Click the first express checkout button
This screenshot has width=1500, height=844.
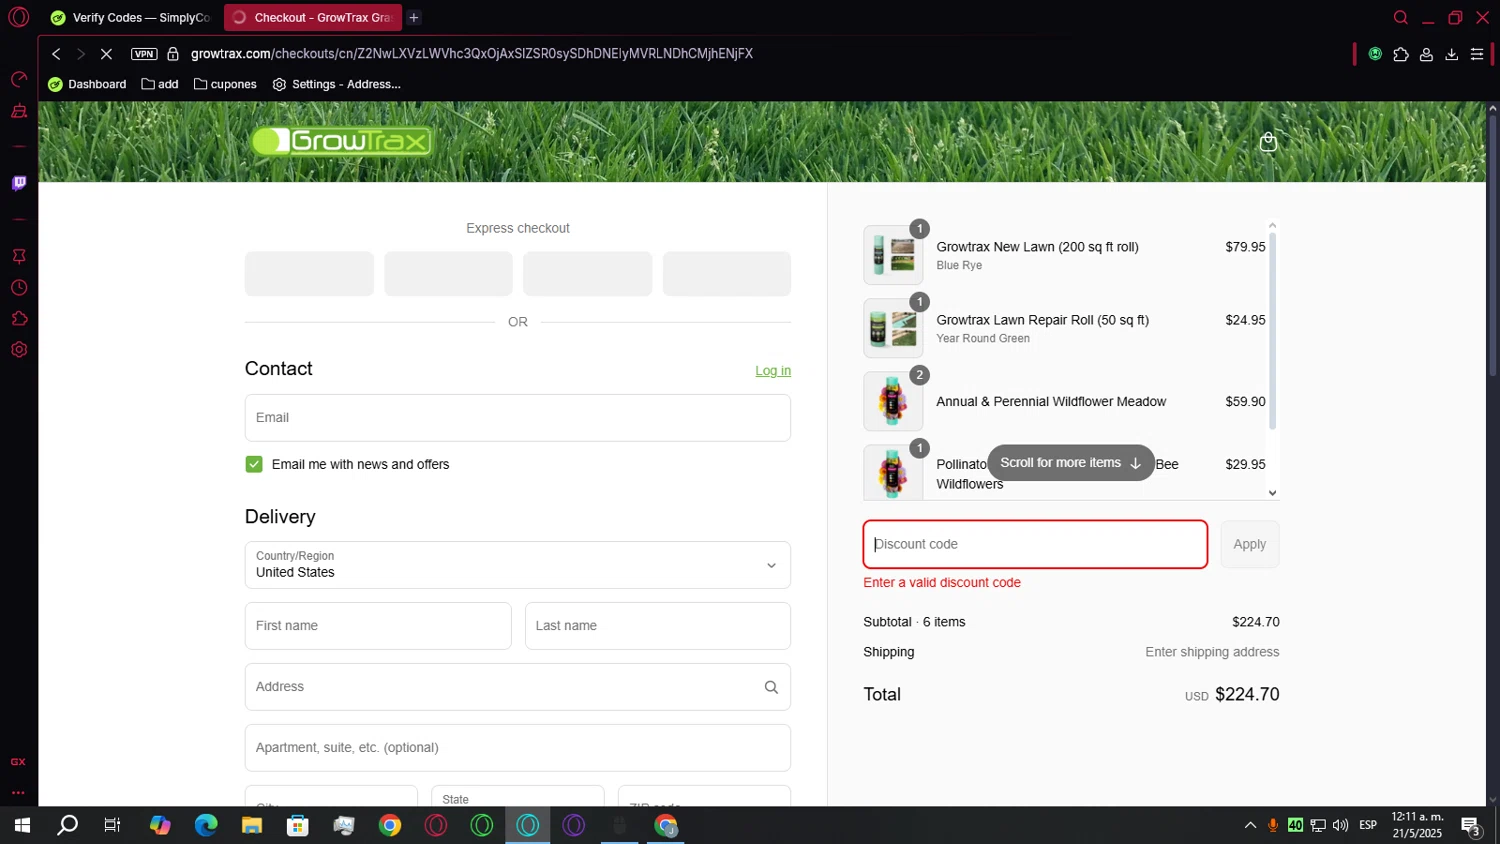[309, 273]
